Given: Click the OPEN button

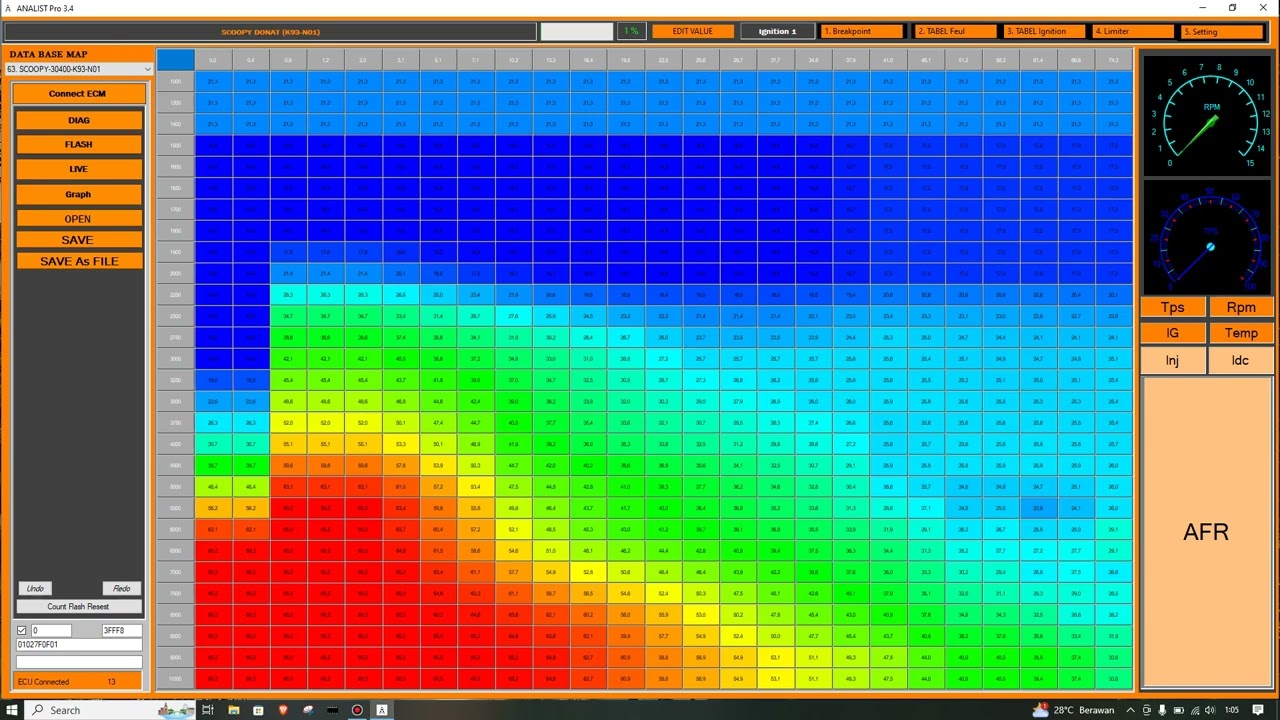Looking at the screenshot, I should tap(79, 219).
